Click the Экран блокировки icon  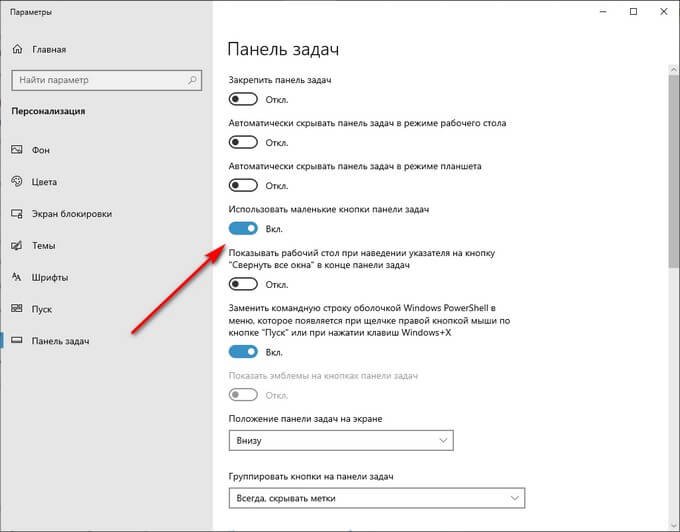tap(17, 213)
